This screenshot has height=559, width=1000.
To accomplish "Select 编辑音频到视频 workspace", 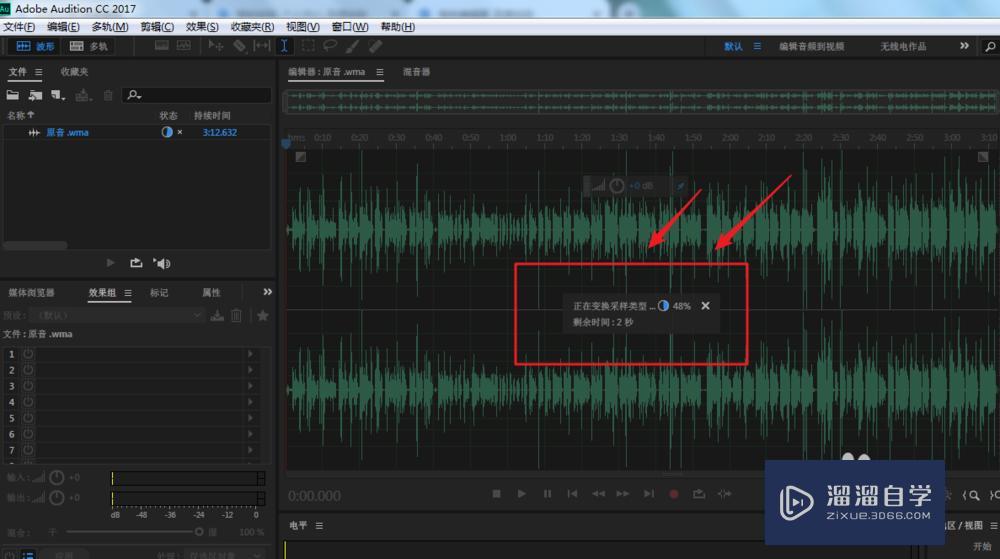I will (811, 47).
